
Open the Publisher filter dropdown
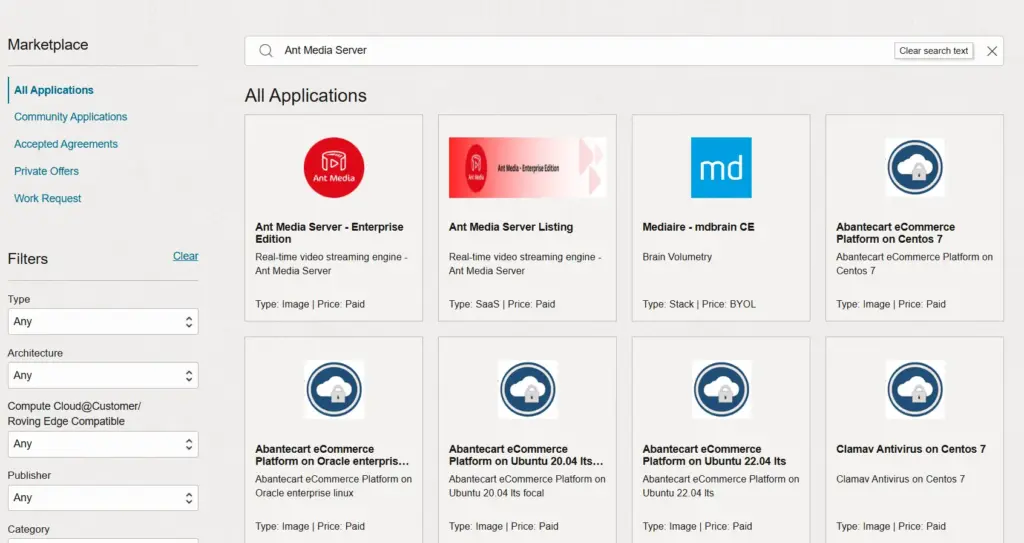[x=103, y=498]
